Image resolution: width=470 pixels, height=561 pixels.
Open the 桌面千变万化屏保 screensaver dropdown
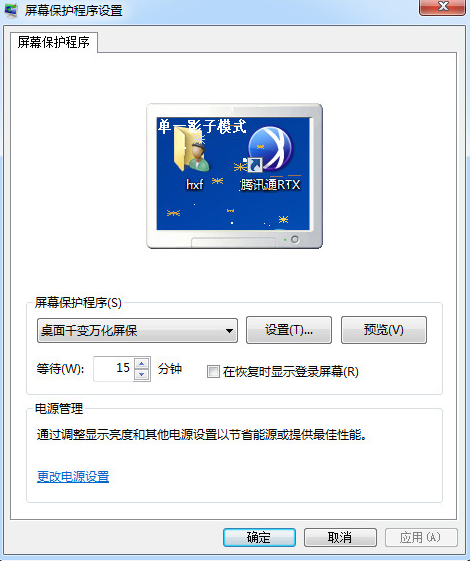(x=137, y=331)
